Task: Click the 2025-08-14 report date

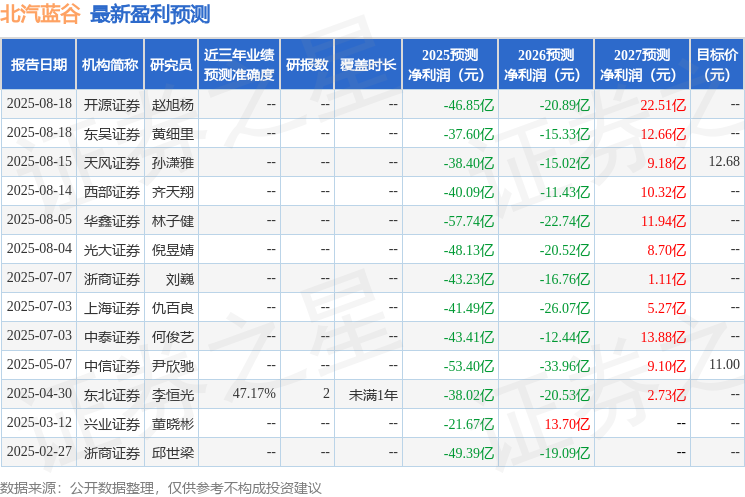Action: [39, 191]
